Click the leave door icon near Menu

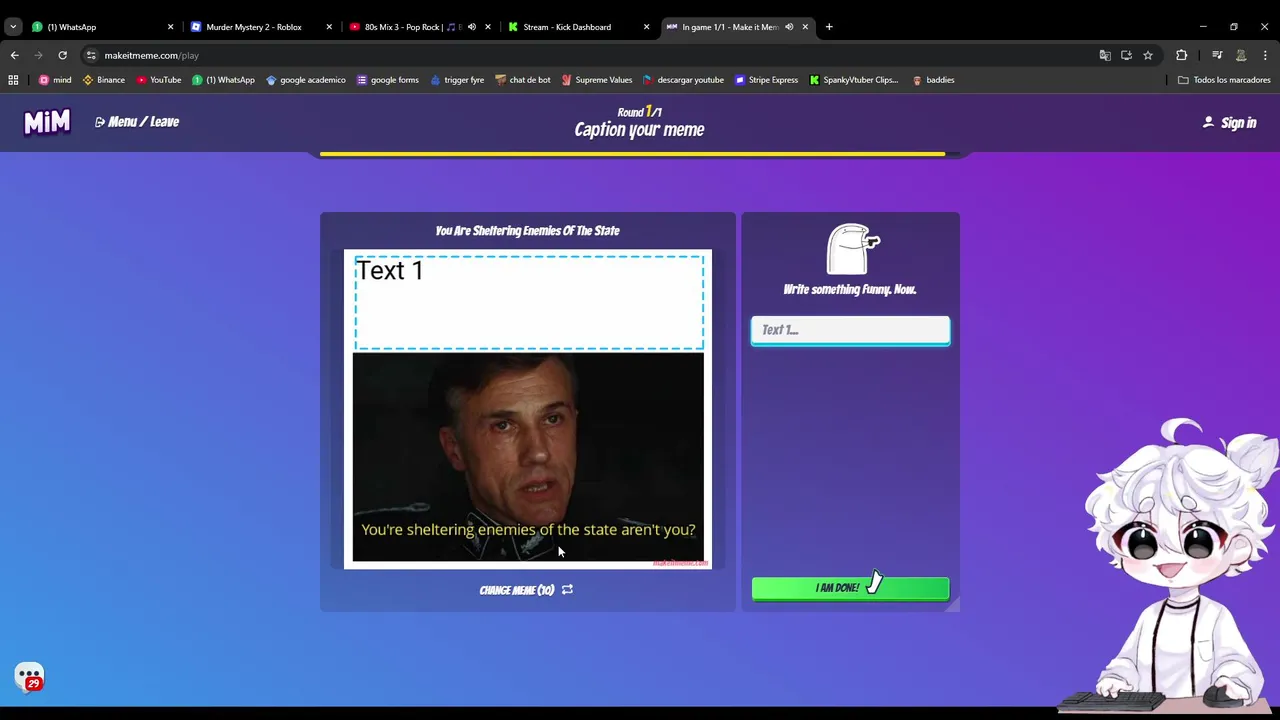(x=100, y=122)
